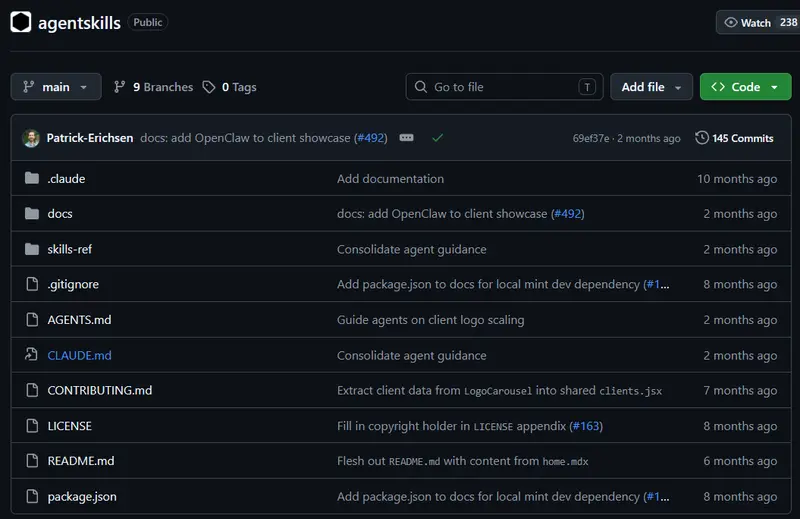The width and height of the screenshot is (800, 519).
Task: Open pull request #492 in latest commit header
Action: pyautogui.click(x=371, y=138)
